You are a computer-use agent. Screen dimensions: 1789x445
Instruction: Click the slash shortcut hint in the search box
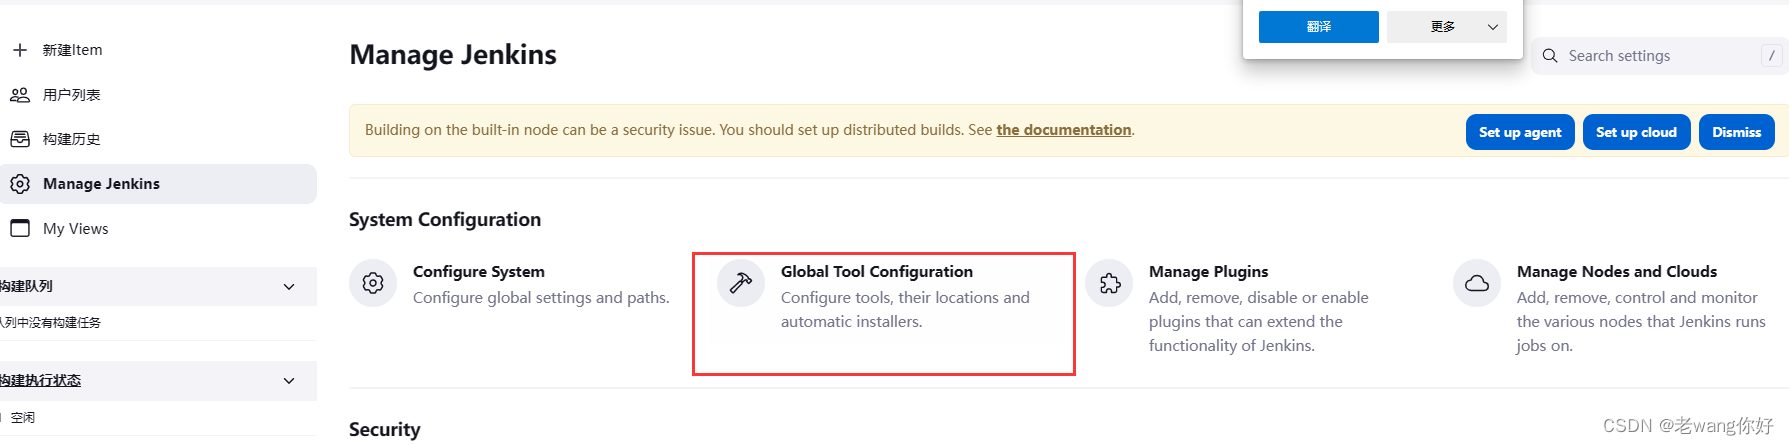coord(1771,56)
